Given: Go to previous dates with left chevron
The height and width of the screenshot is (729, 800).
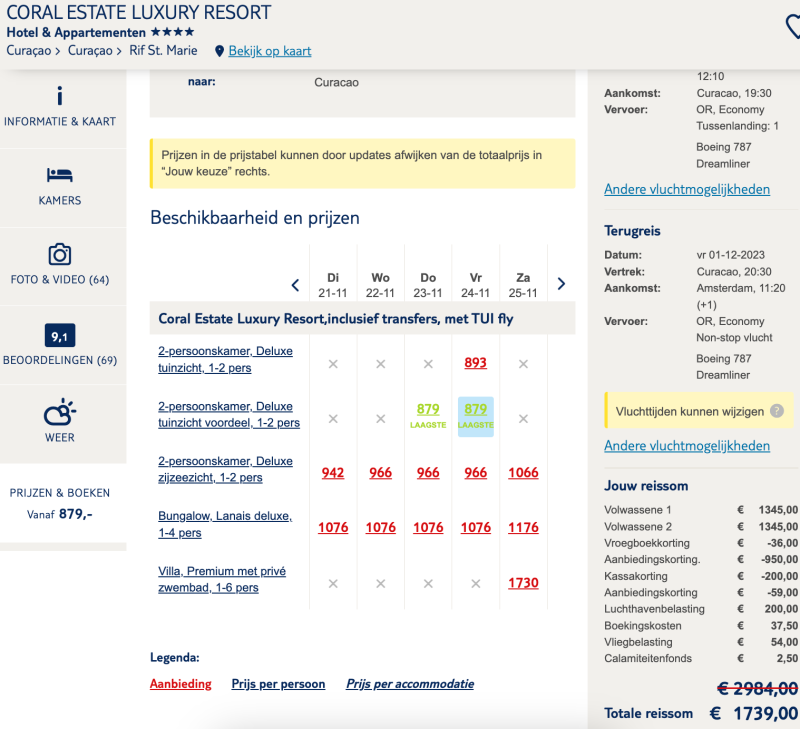Looking at the screenshot, I should 295,285.
